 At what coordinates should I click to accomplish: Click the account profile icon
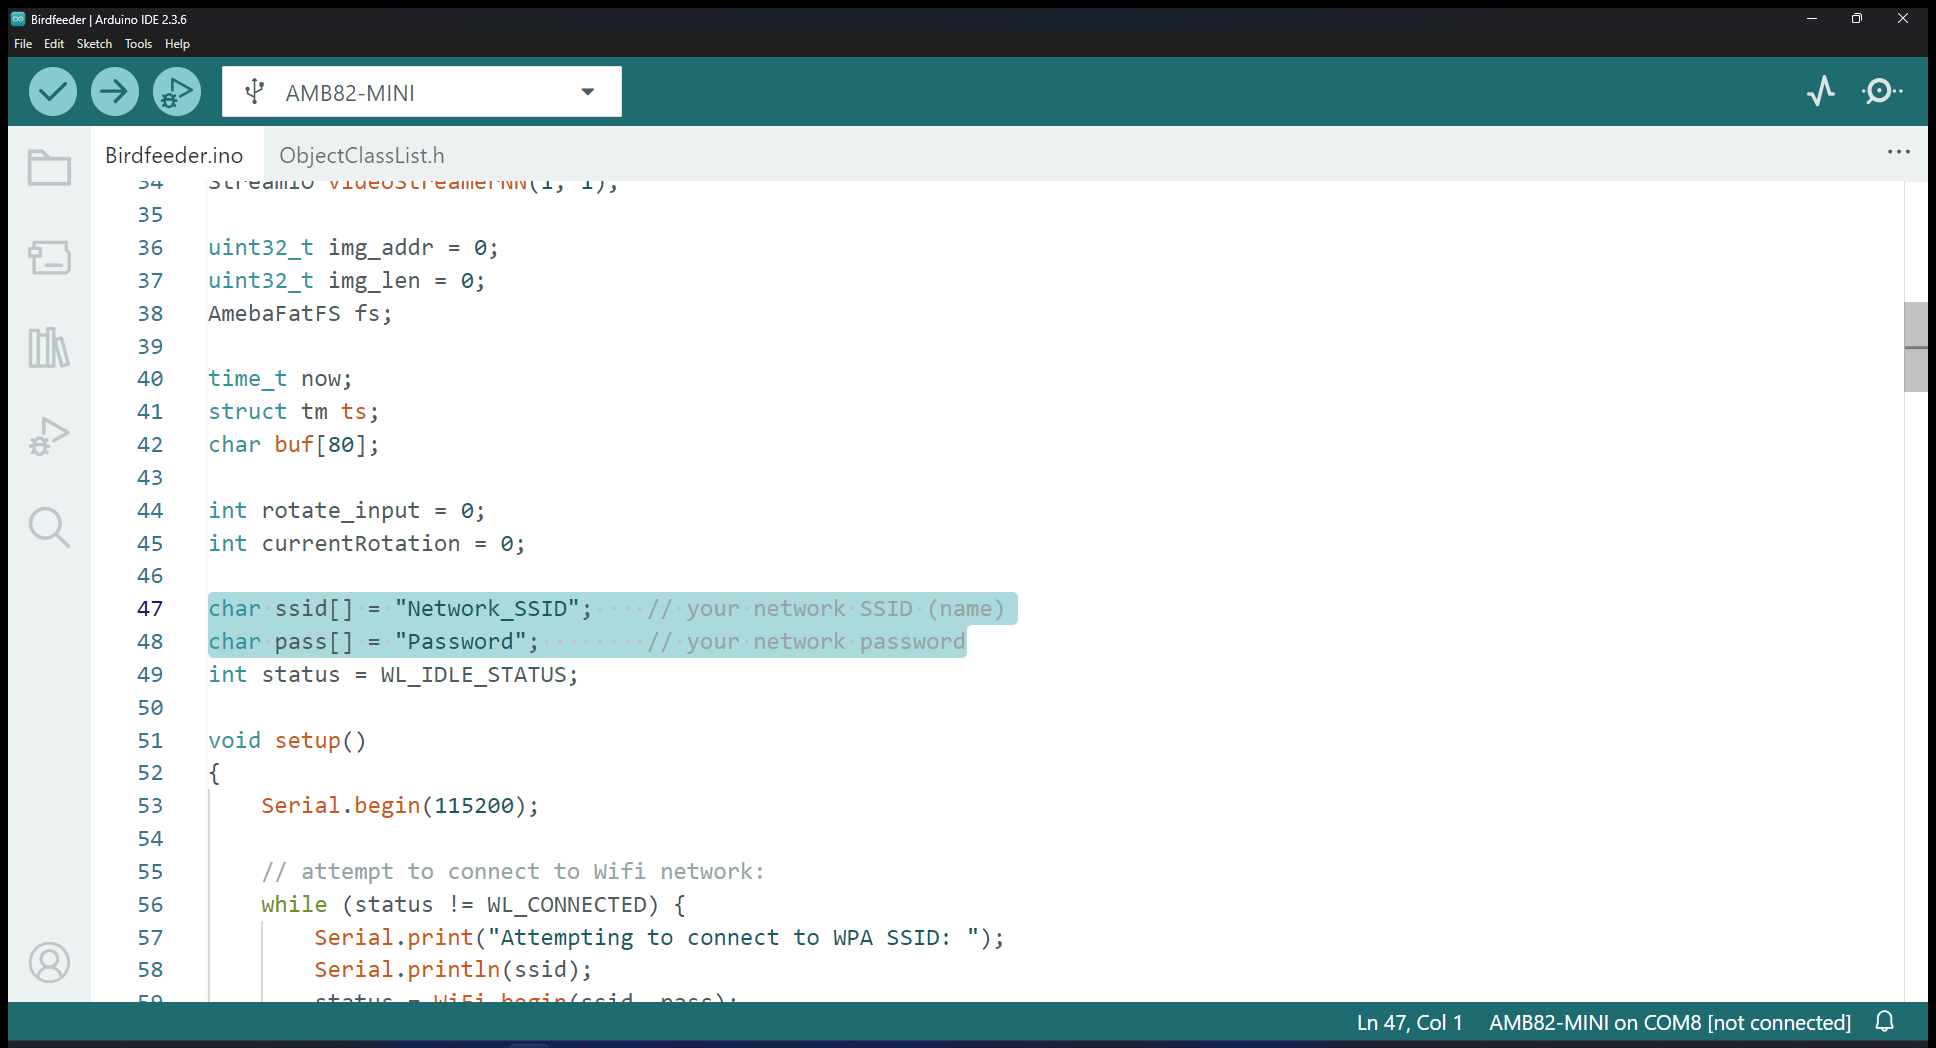(49, 962)
